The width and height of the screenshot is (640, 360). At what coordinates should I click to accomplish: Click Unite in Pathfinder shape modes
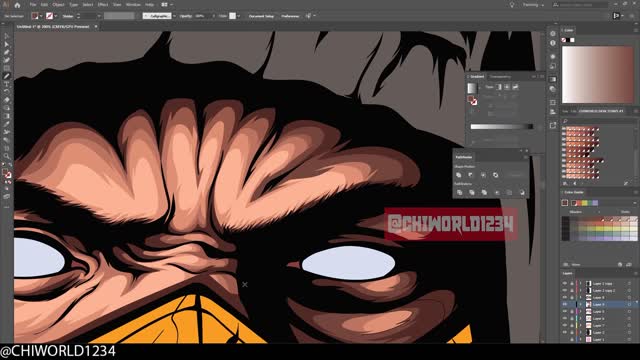click(x=459, y=175)
